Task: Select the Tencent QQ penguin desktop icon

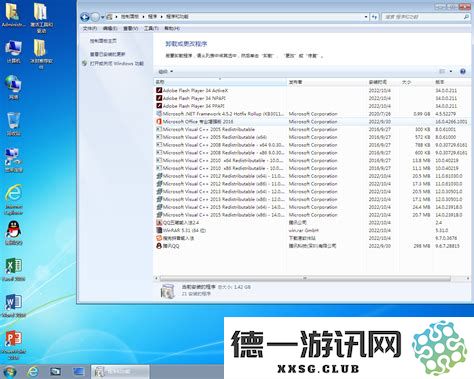Action: point(13,233)
